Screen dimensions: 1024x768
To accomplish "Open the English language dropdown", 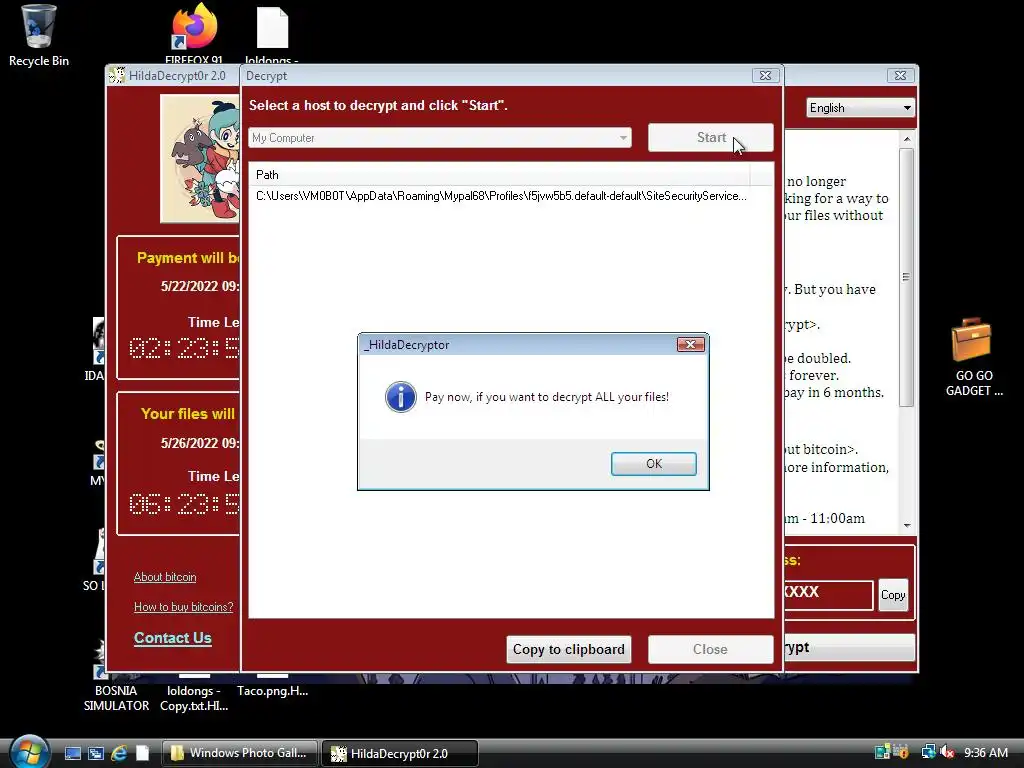I will coord(860,108).
